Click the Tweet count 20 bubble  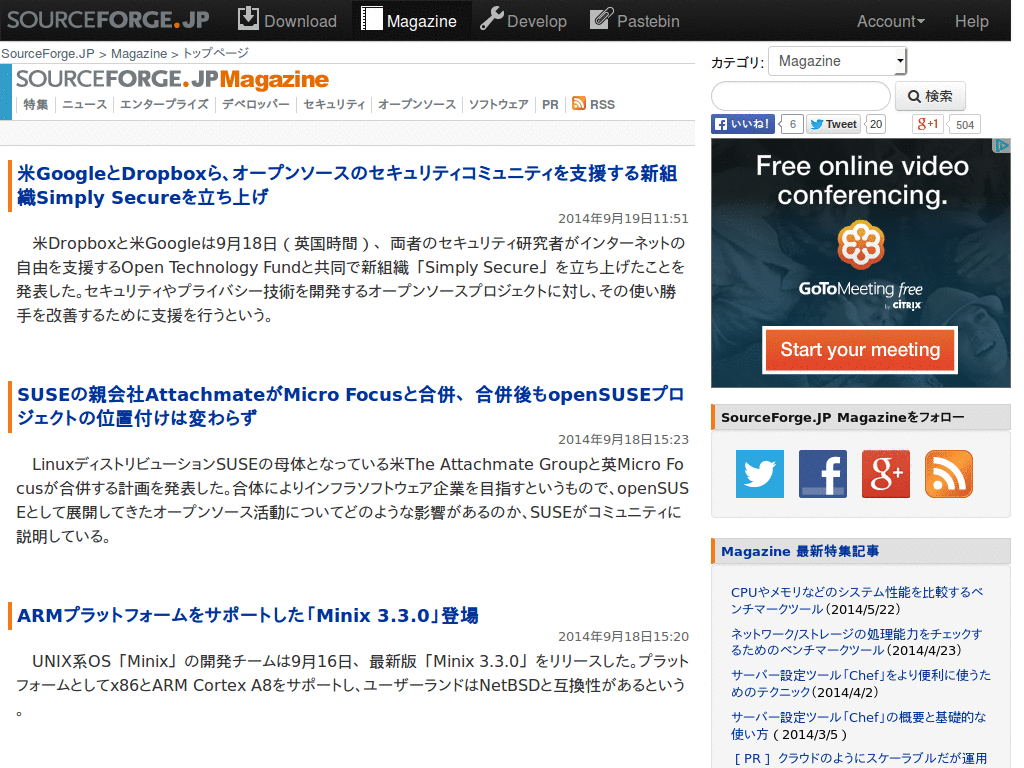tap(876, 124)
